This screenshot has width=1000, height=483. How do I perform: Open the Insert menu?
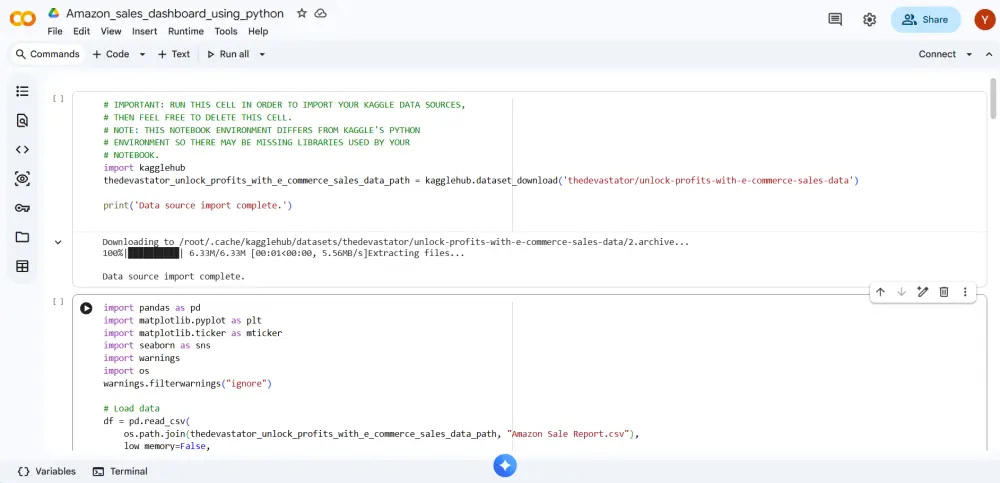pos(145,31)
